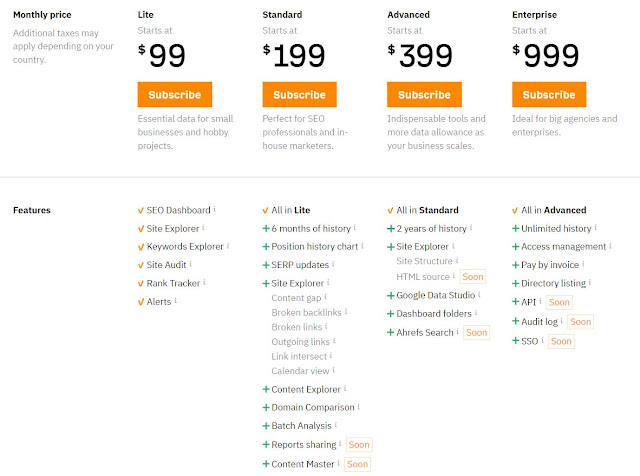Image resolution: width=640 pixels, height=476 pixels.
Task: Click the $999 Enterprise price
Action: tap(546, 56)
